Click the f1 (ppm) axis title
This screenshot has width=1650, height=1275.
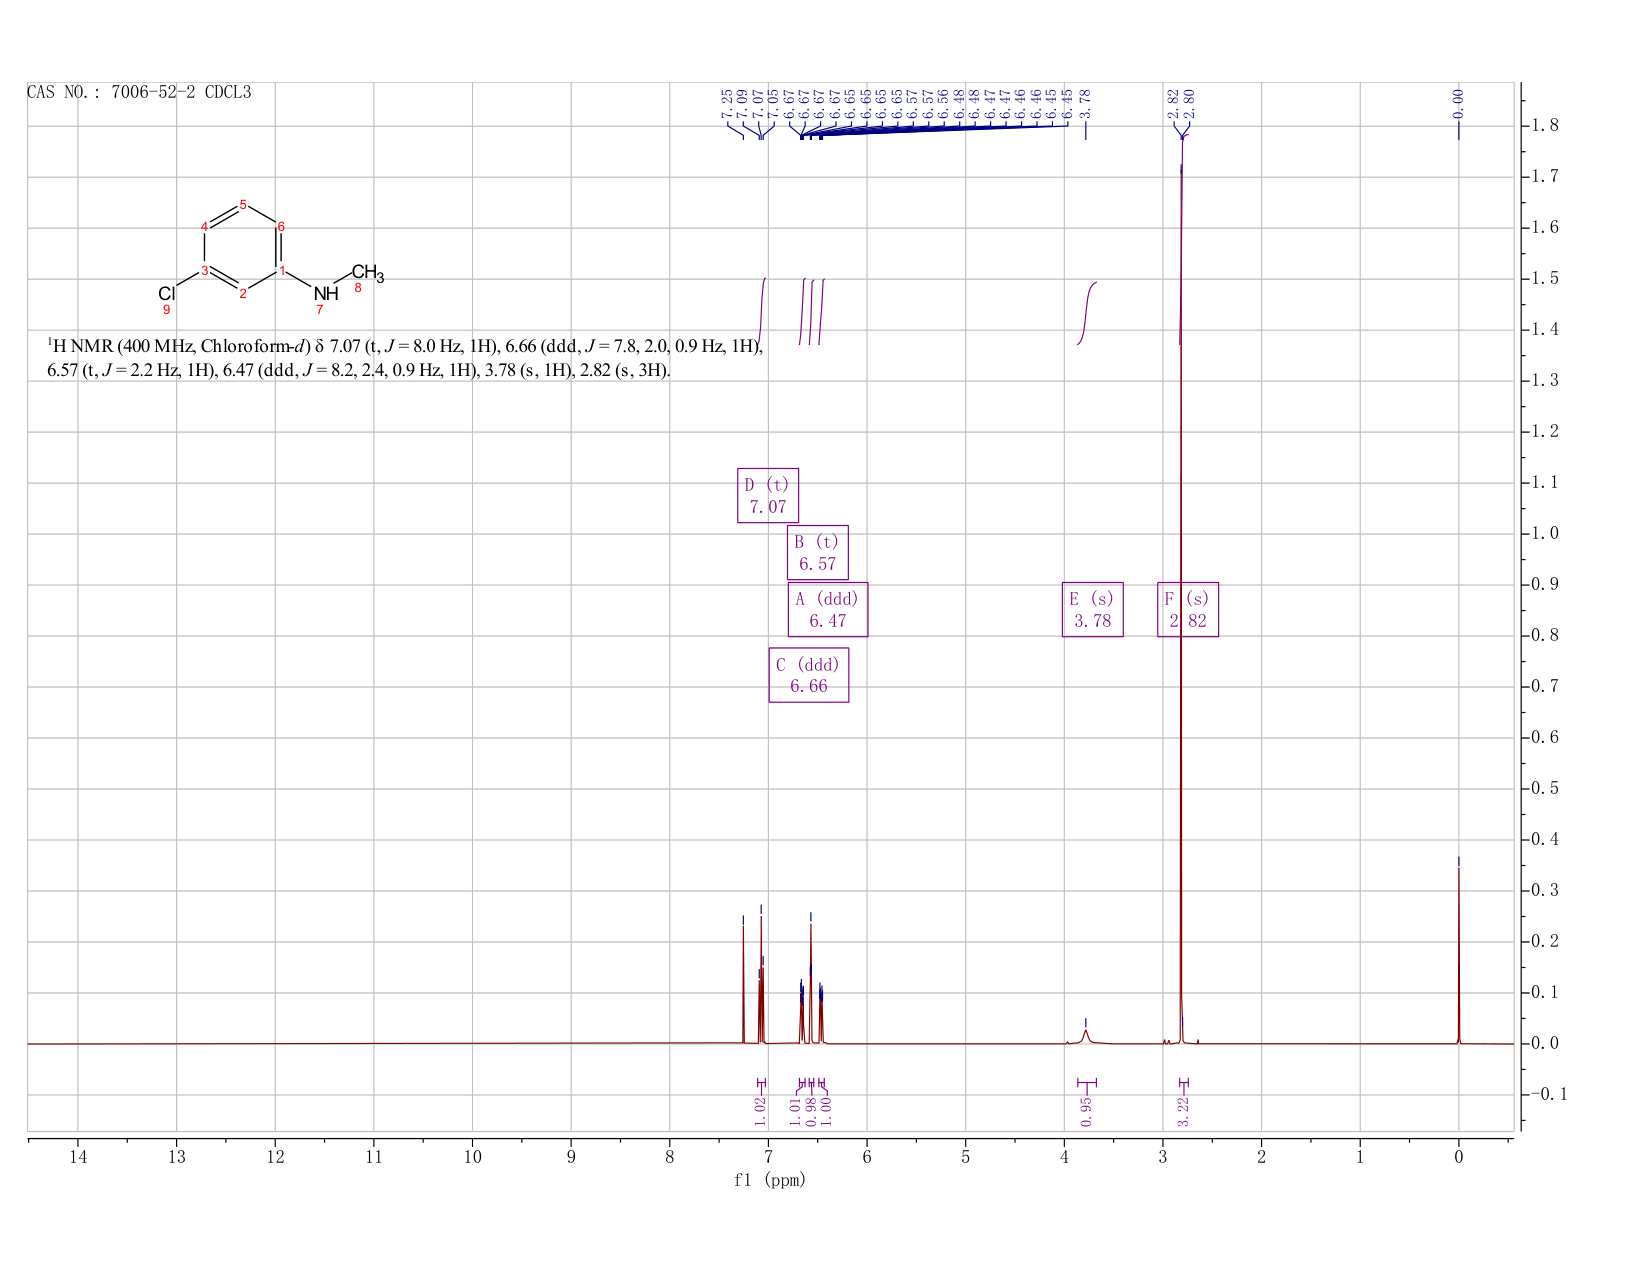[x=770, y=1180]
